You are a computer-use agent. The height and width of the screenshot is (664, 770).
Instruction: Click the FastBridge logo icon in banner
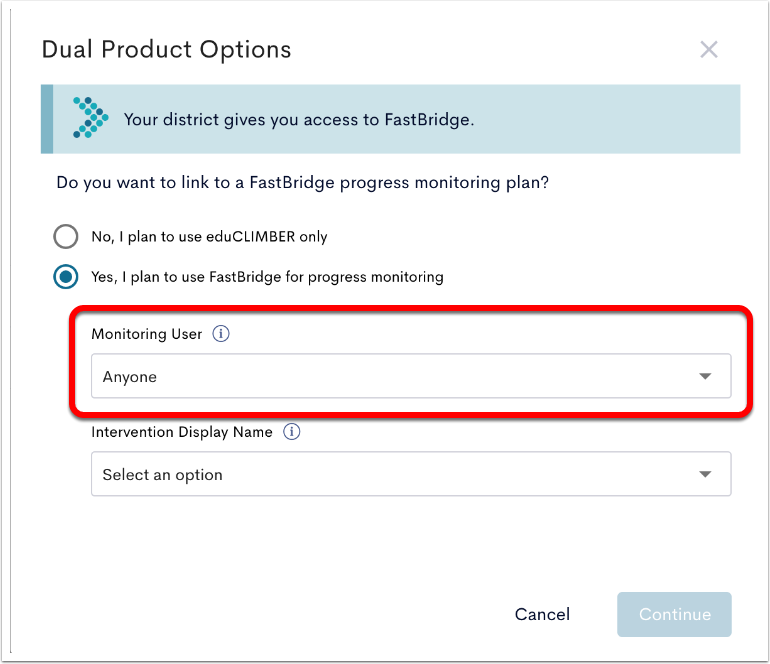91,118
